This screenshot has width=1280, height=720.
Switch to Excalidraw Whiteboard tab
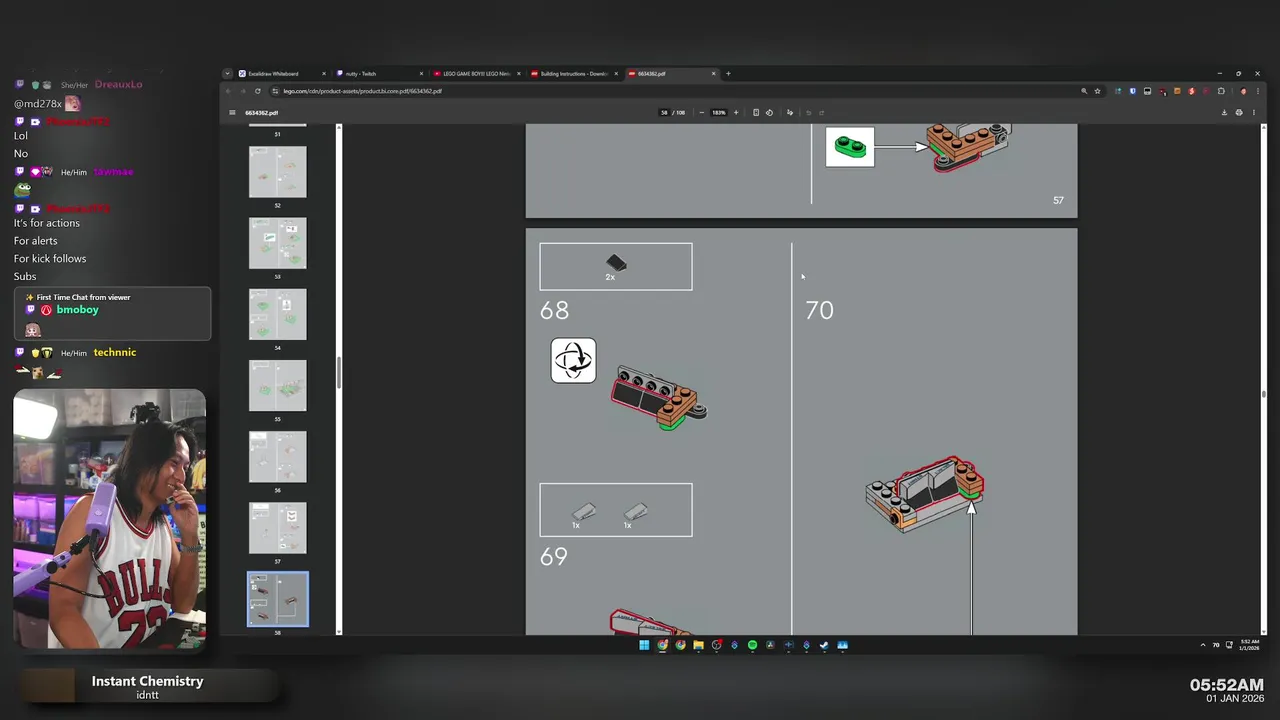pyautogui.click(x=280, y=73)
